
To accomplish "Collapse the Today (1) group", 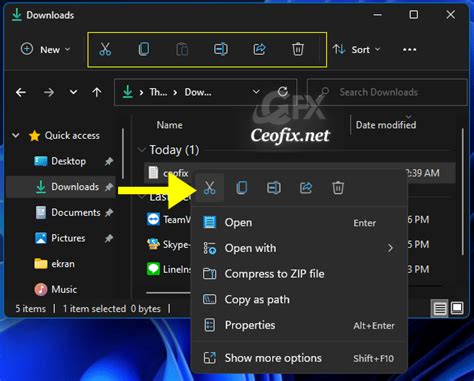I will (x=142, y=150).
